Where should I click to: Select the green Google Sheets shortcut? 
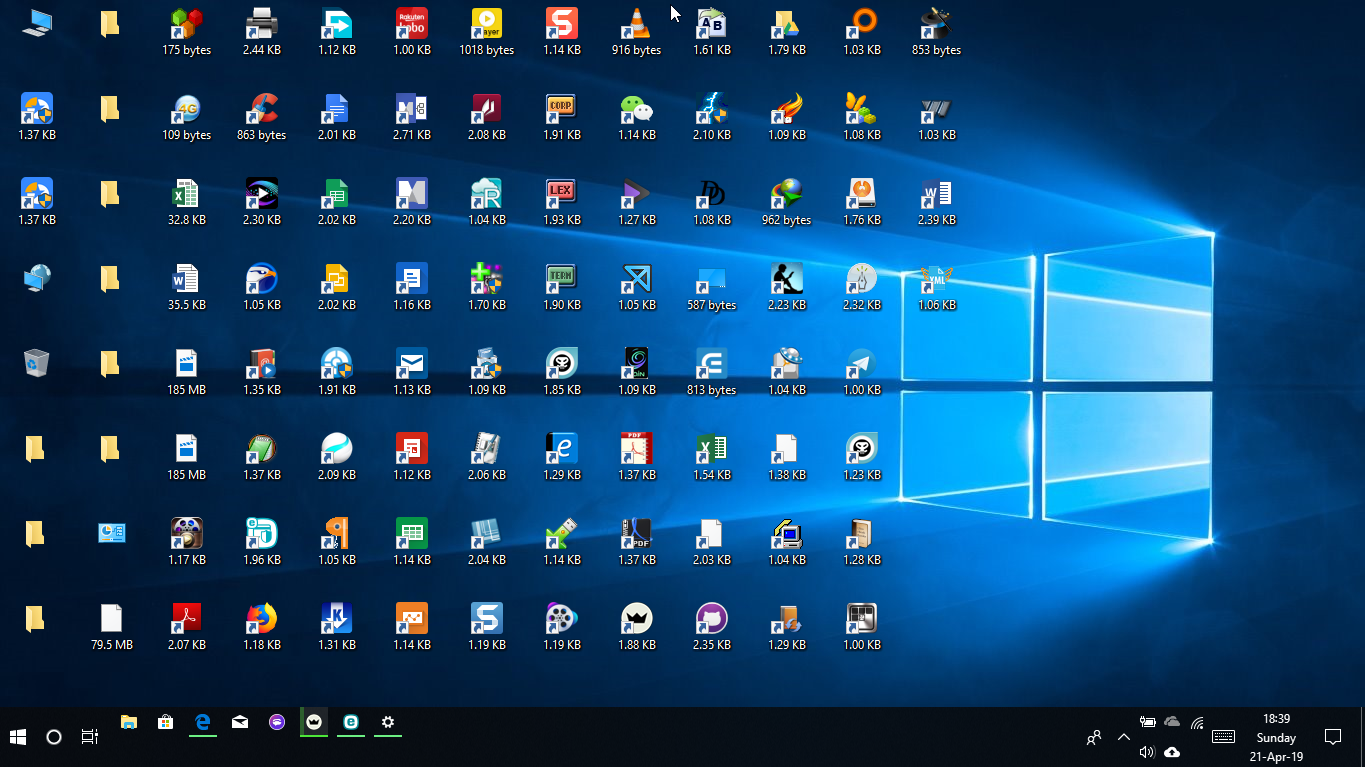[x=336, y=193]
